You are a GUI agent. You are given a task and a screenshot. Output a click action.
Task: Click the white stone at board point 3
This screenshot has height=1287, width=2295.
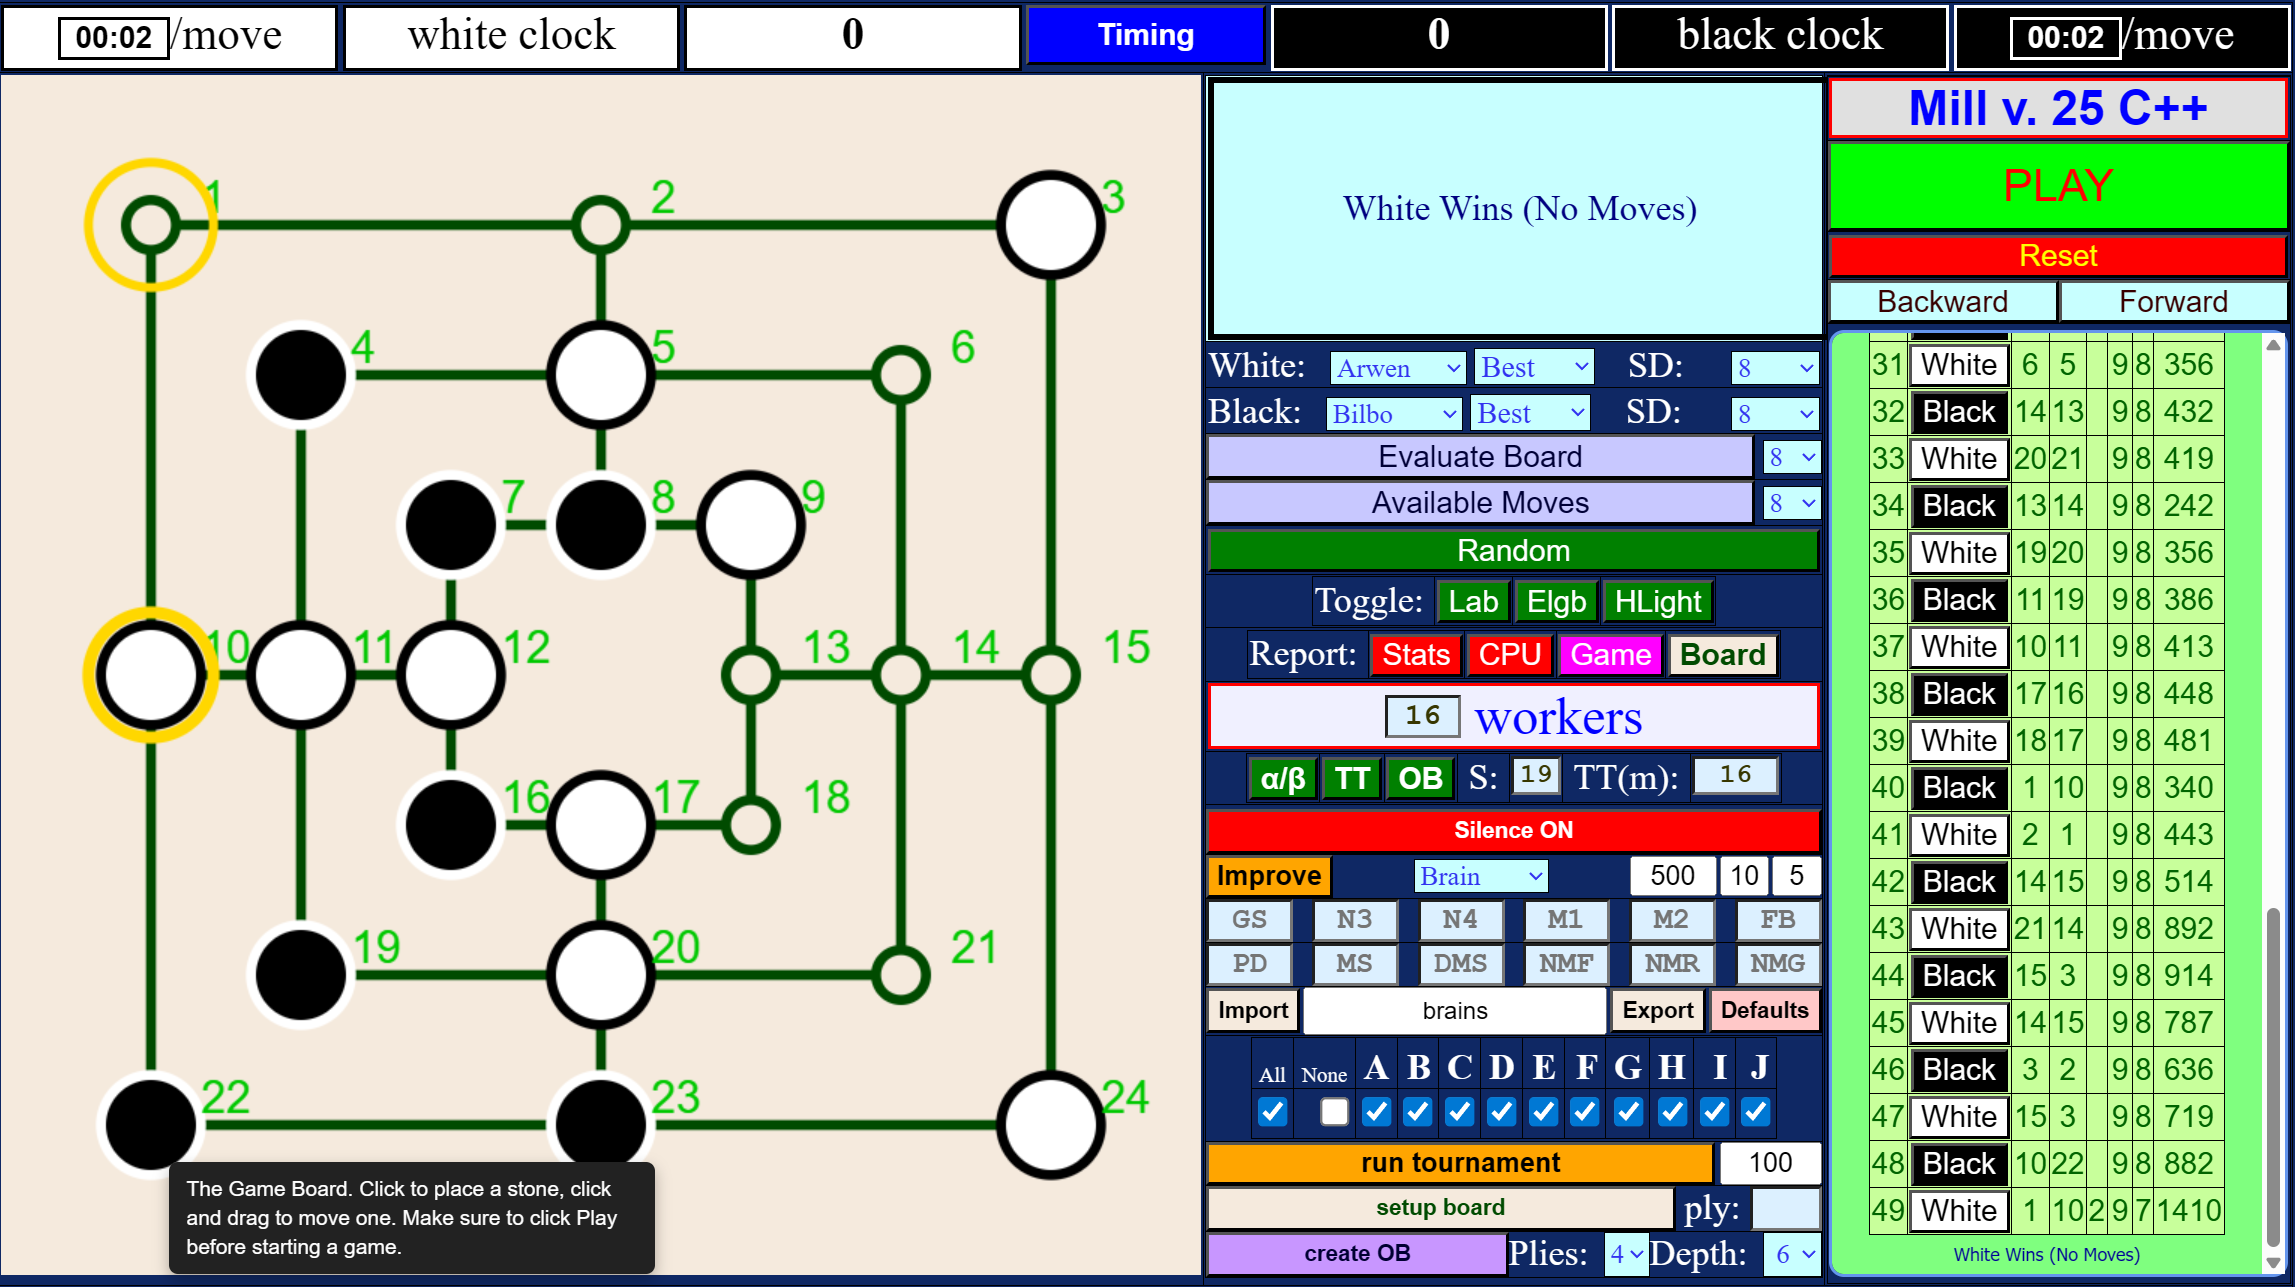1050,225
